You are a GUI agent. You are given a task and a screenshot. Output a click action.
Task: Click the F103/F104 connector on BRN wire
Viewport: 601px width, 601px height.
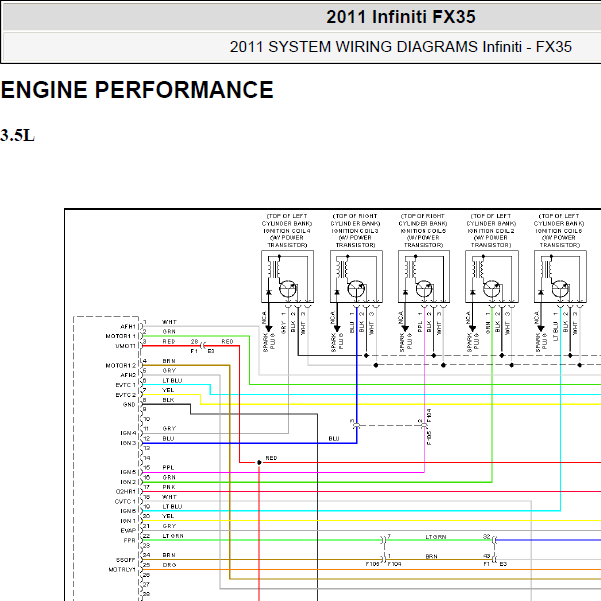coord(384,559)
